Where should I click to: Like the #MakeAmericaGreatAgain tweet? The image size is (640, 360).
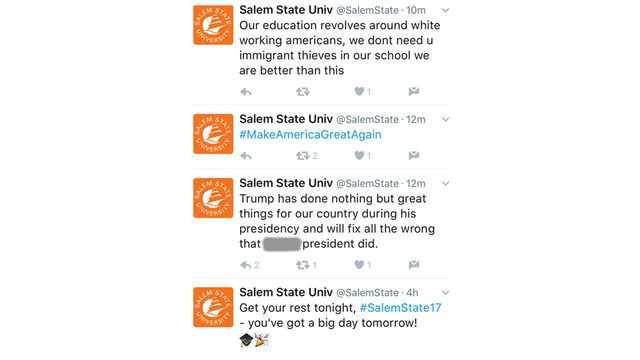click(x=359, y=156)
